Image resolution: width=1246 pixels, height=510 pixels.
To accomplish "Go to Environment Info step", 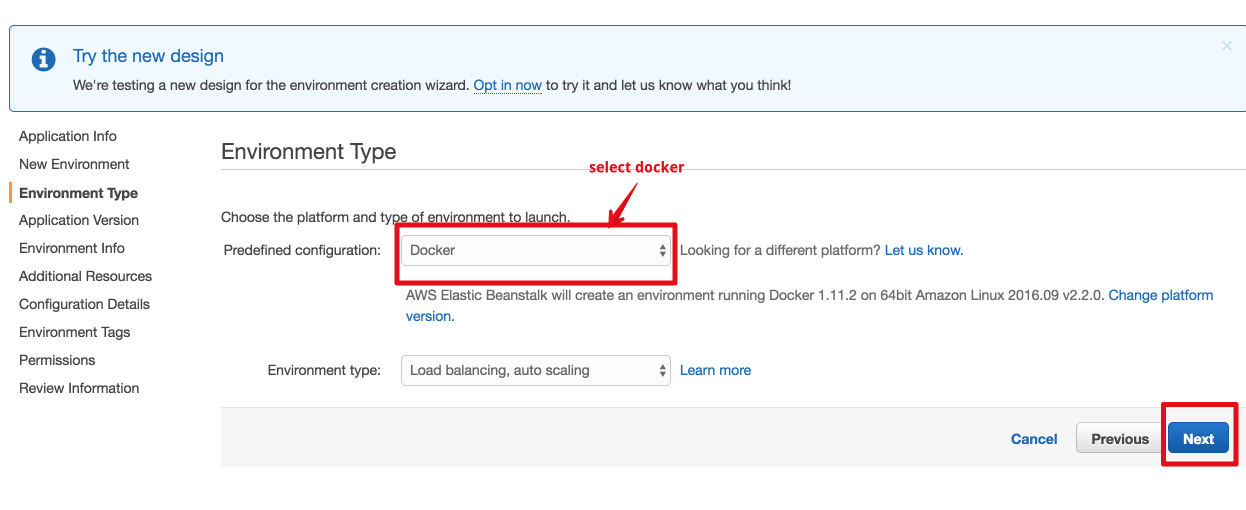I will click(x=72, y=248).
